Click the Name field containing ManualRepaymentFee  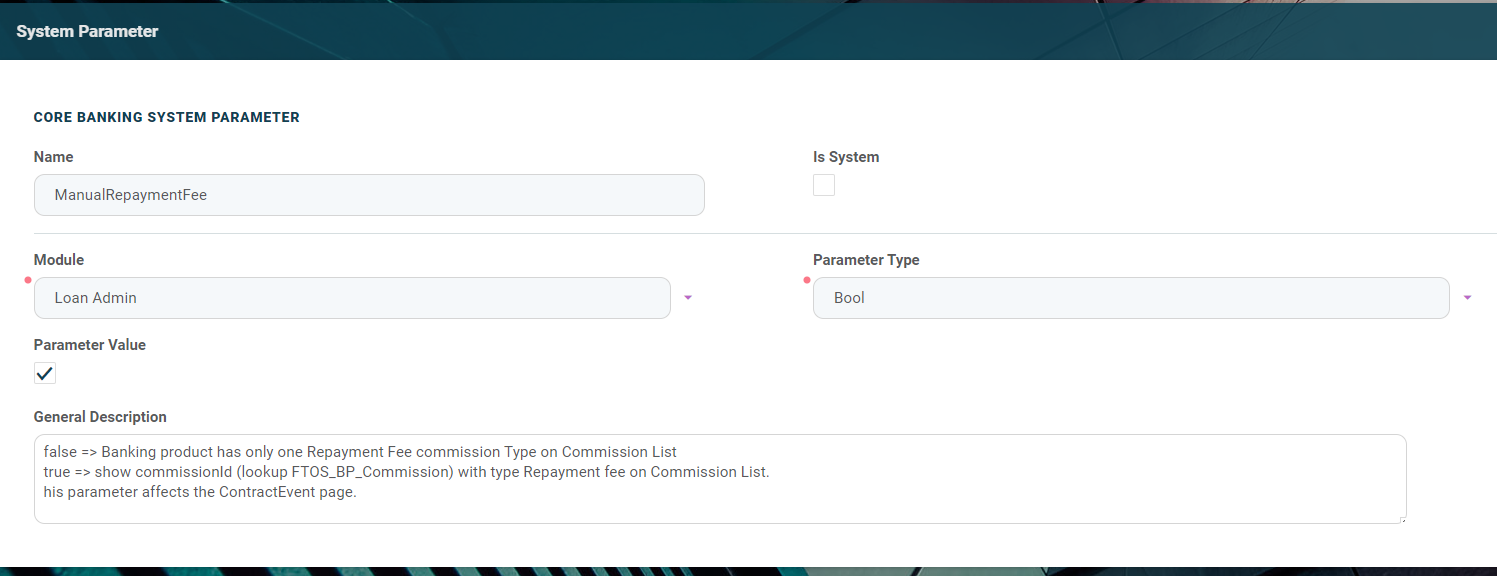click(368, 195)
